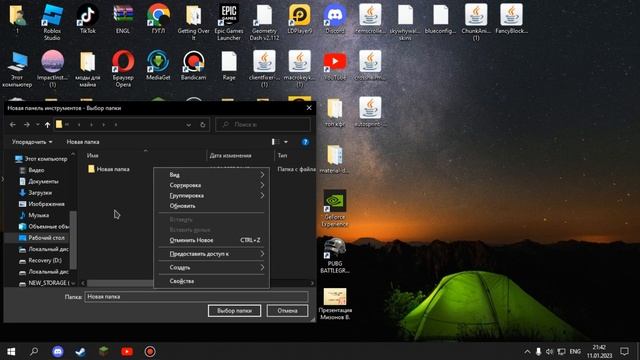The height and width of the screenshot is (360, 640).
Task: Launch Bandicam desktop shortcut
Action: click(x=193, y=65)
